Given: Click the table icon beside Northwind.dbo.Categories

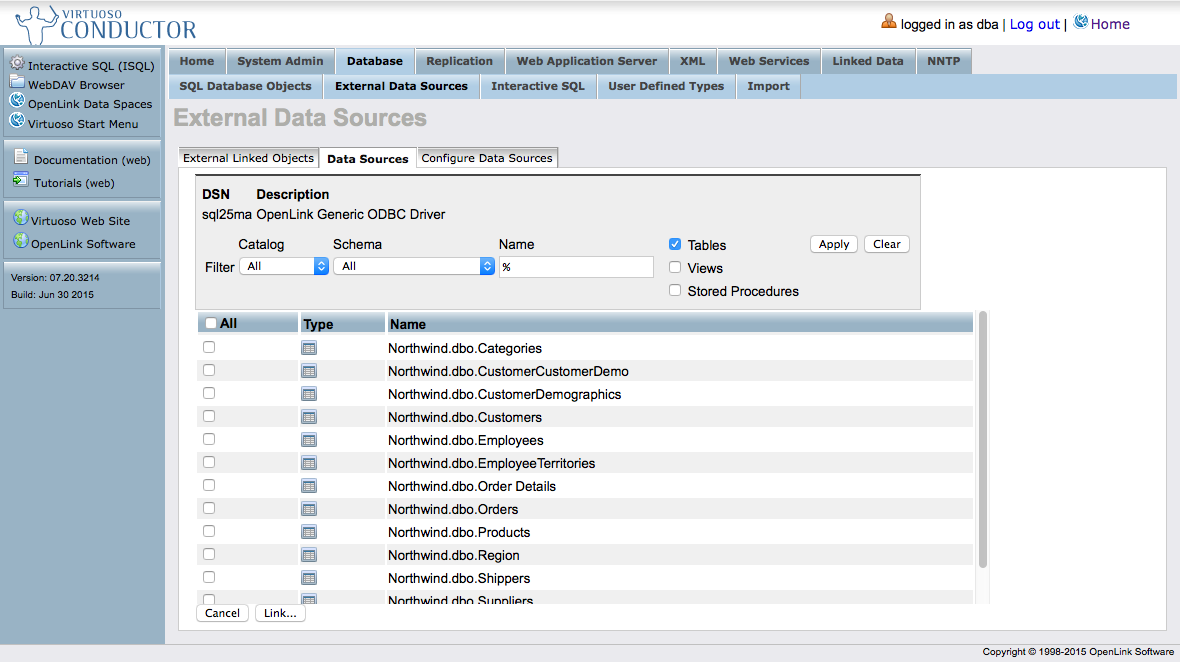Looking at the screenshot, I should click(x=309, y=348).
